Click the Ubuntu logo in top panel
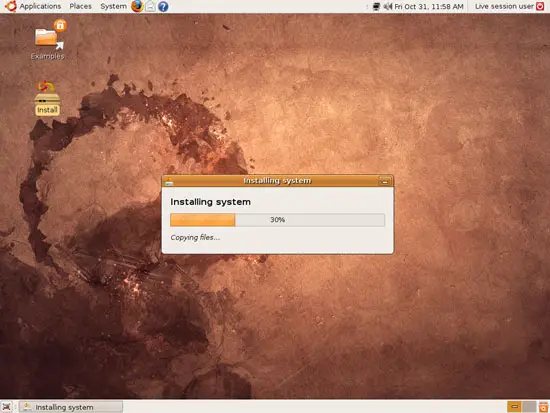The width and height of the screenshot is (550, 413). click(10, 6)
